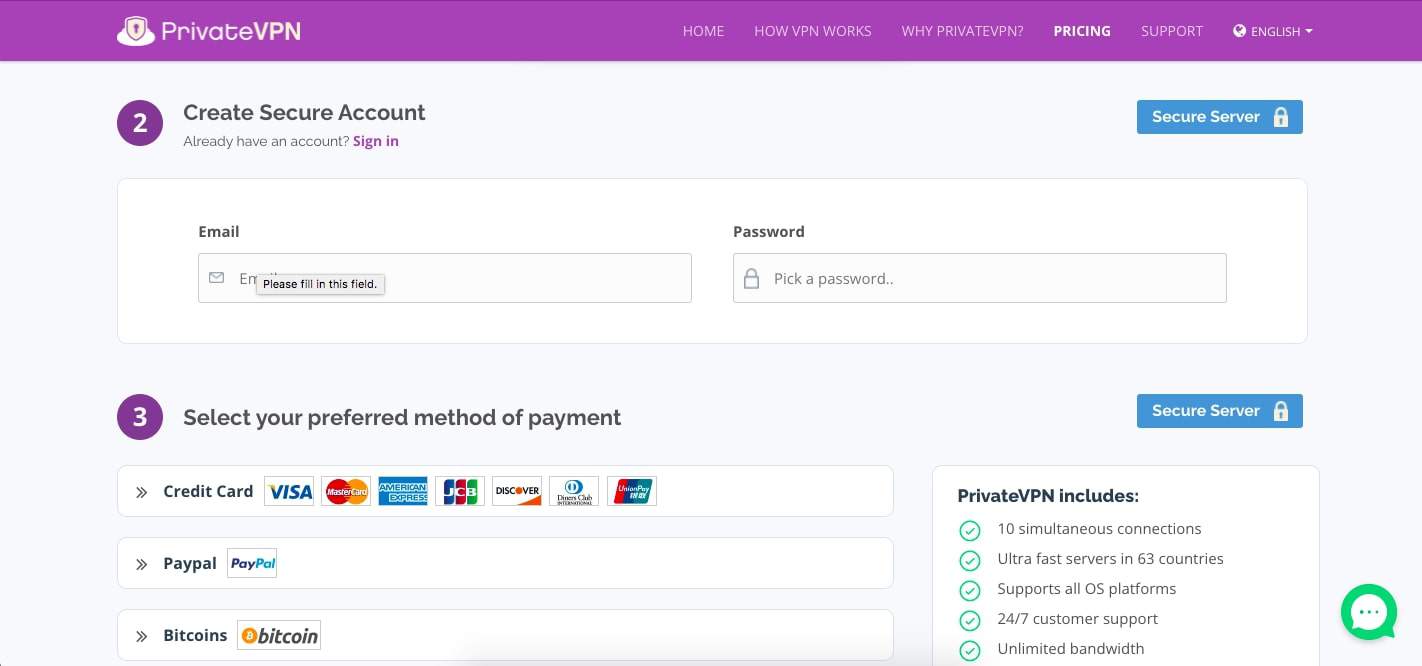Click the 'Create Secure Account' heading
This screenshot has width=1422, height=666.
coord(304,113)
